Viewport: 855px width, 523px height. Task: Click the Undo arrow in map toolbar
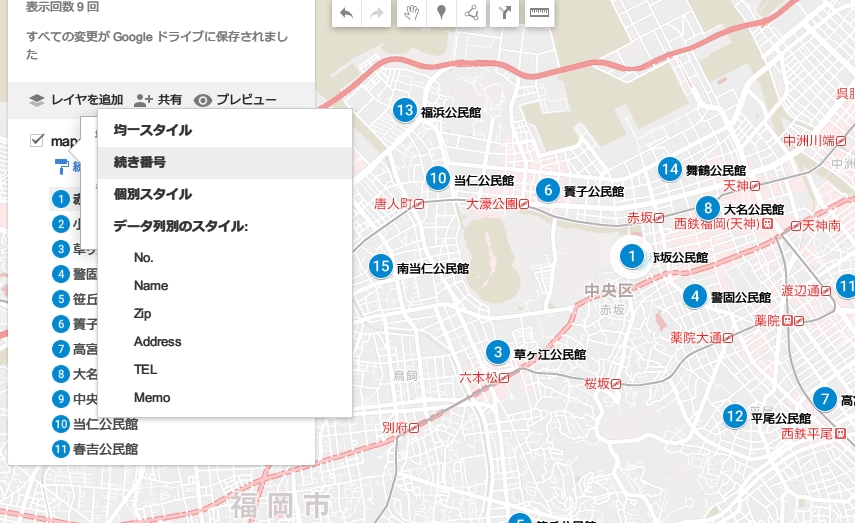tap(346, 13)
